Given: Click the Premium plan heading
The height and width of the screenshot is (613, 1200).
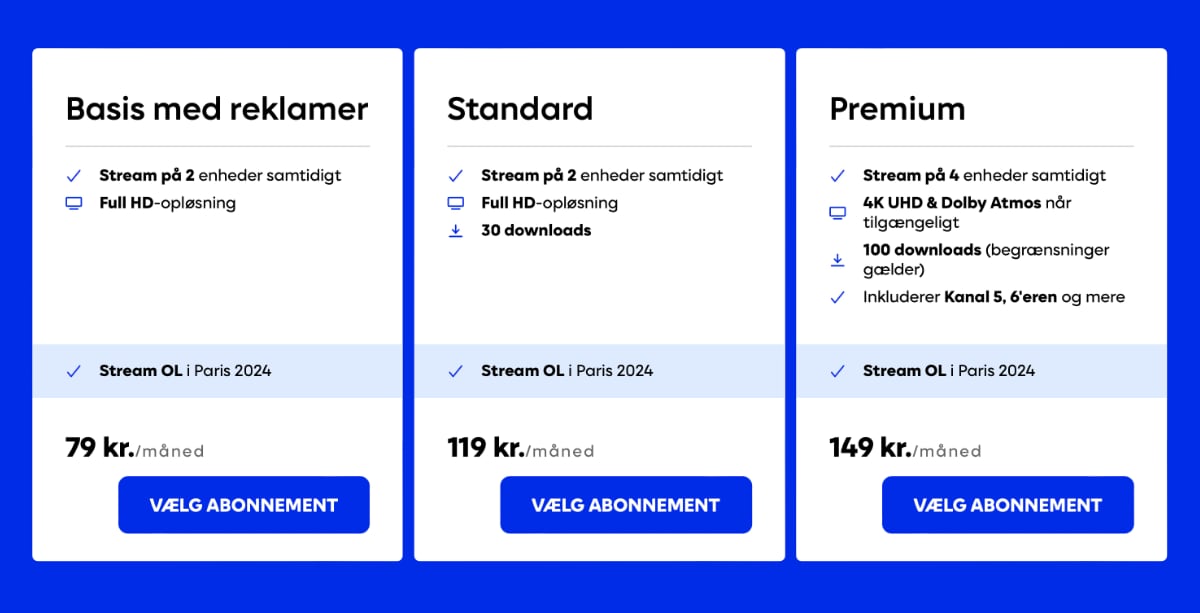Looking at the screenshot, I should pos(897,108).
